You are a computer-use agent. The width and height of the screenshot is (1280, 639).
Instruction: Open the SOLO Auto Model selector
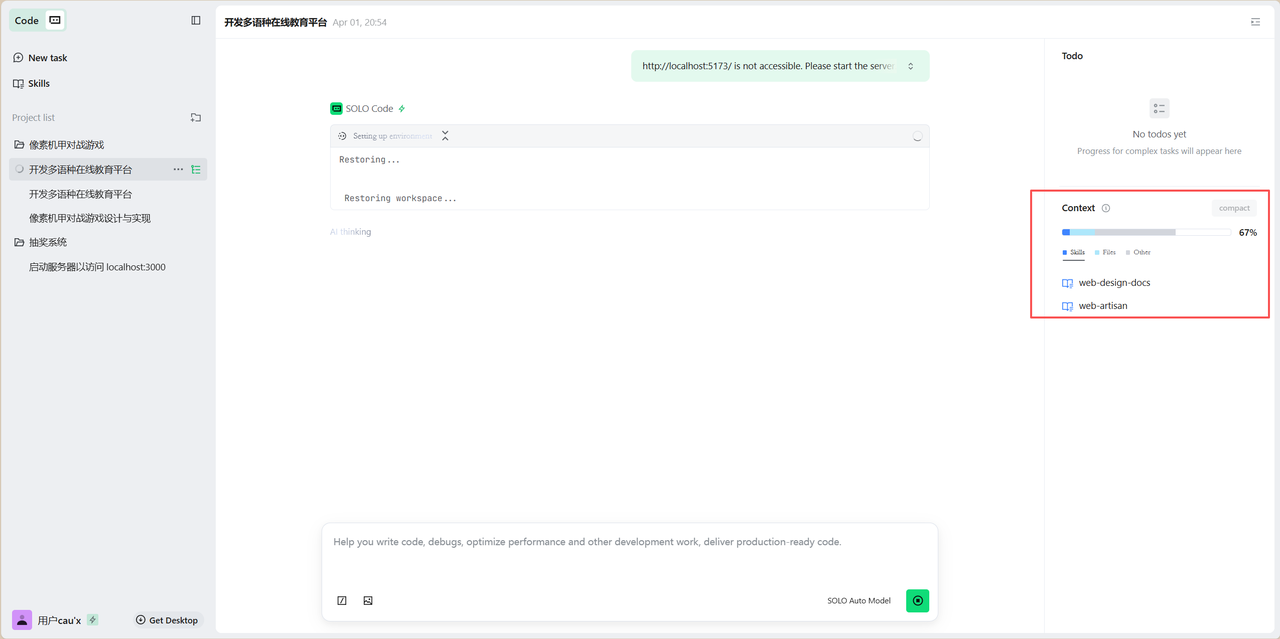(858, 601)
